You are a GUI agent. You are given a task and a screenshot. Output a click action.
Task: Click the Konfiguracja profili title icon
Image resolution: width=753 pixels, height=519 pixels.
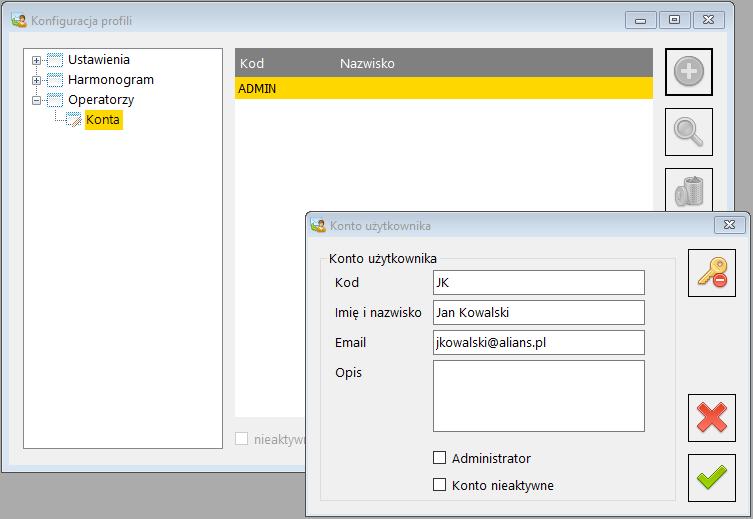[19, 21]
